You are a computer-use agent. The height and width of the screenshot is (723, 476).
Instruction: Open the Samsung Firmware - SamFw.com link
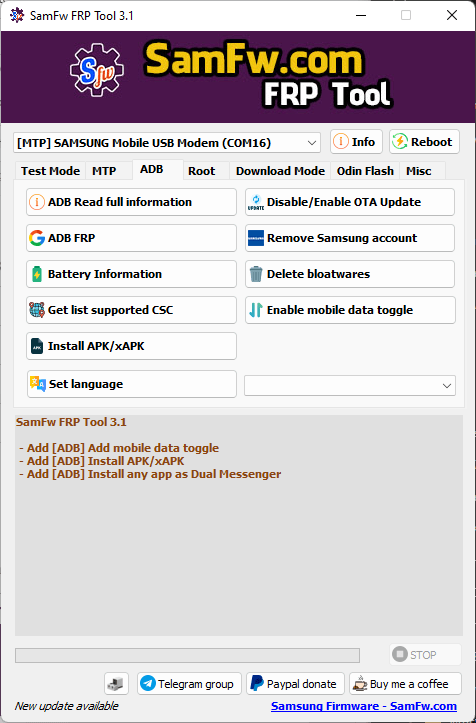click(364, 706)
